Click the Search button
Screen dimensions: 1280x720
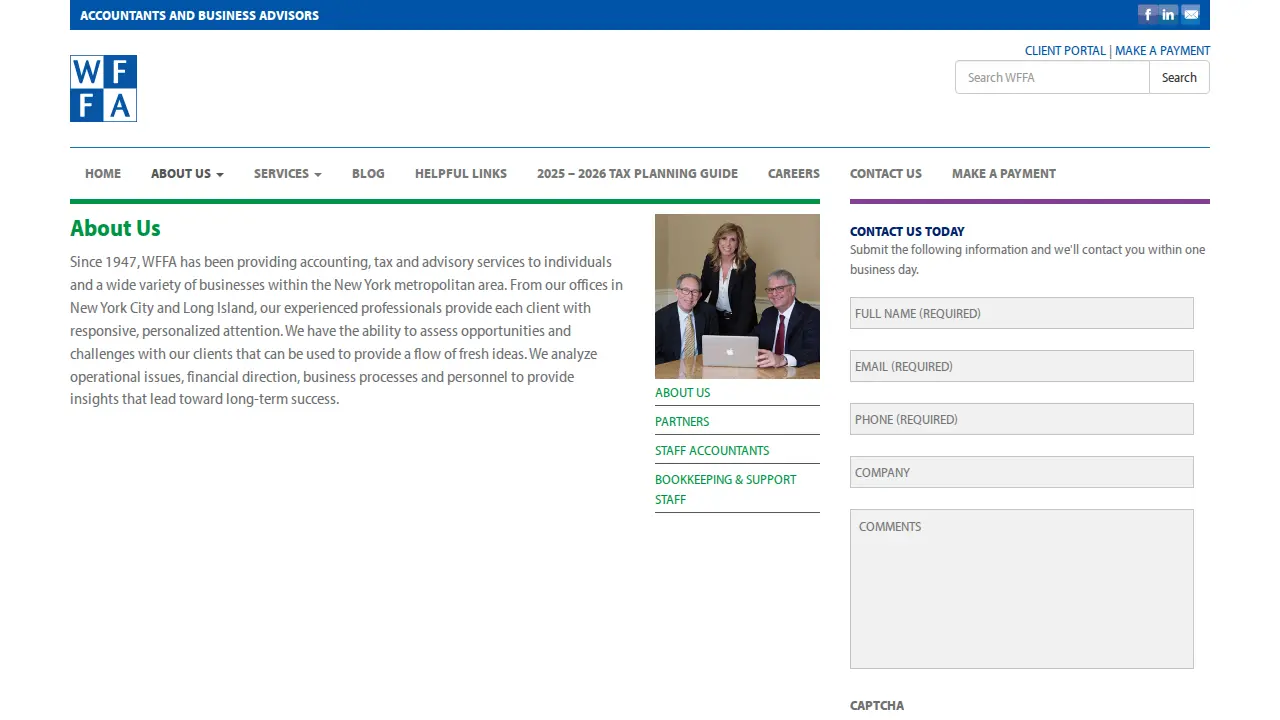click(1179, 77)
